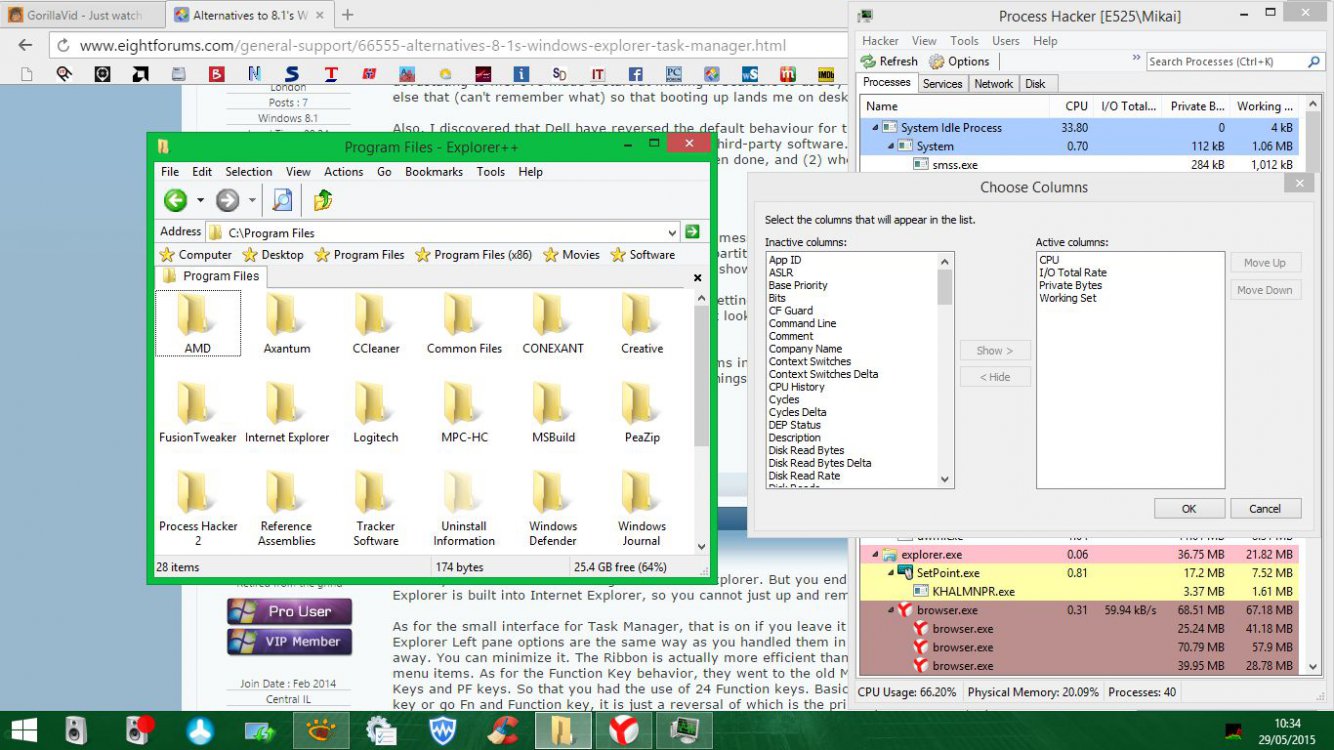Open the Software starred bookmark in Explorer++
Image resolution: width=1334 pixels, height=750 pixels.
click(643, 255)
